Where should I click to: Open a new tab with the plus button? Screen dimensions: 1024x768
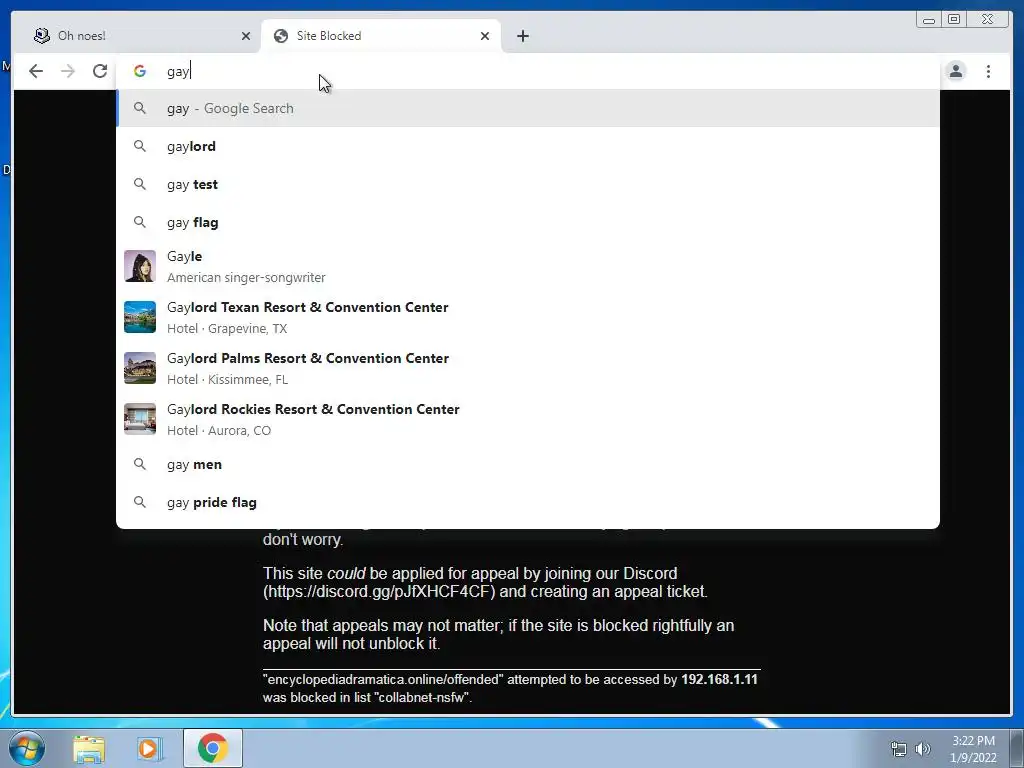[x=522, y=36]
